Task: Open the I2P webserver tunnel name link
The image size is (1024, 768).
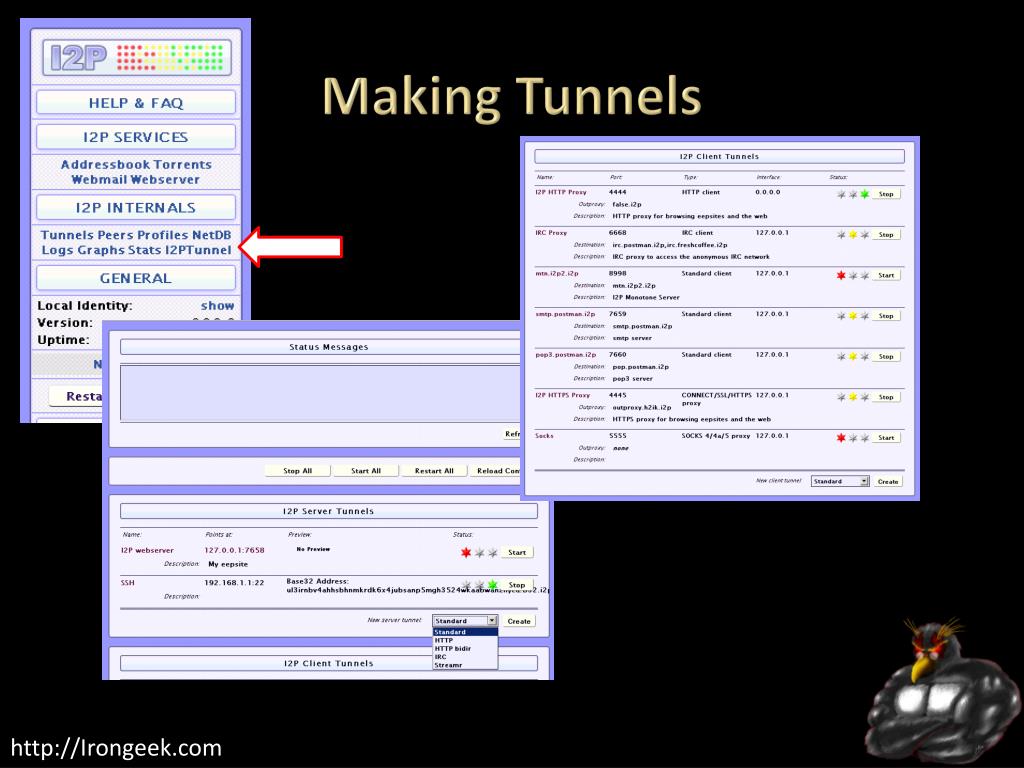Action: click(x=147, y=551)
